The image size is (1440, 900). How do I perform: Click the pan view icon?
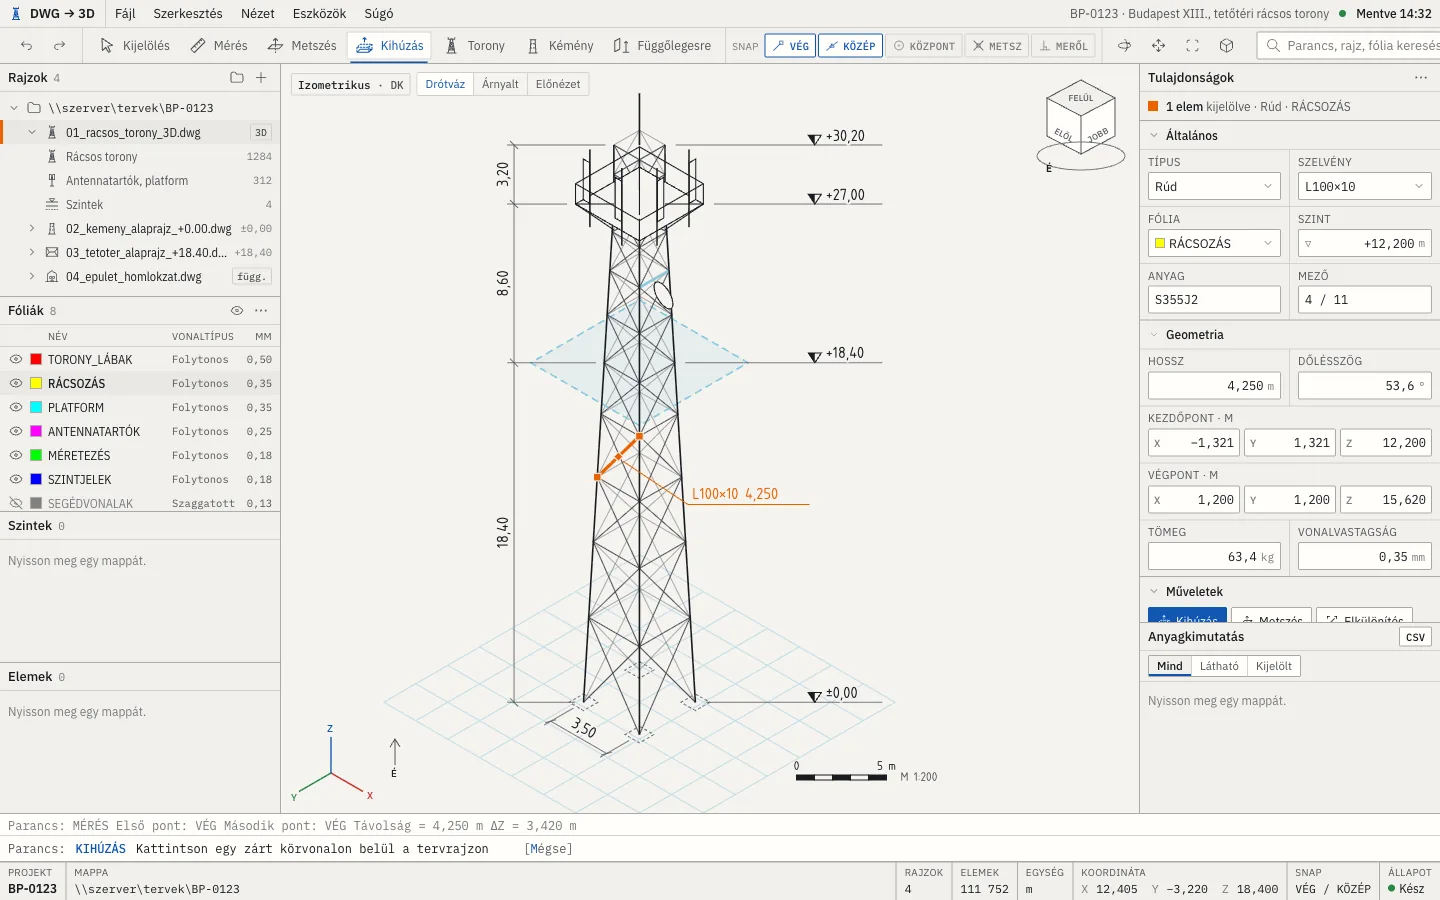(x=1159, y=46)
